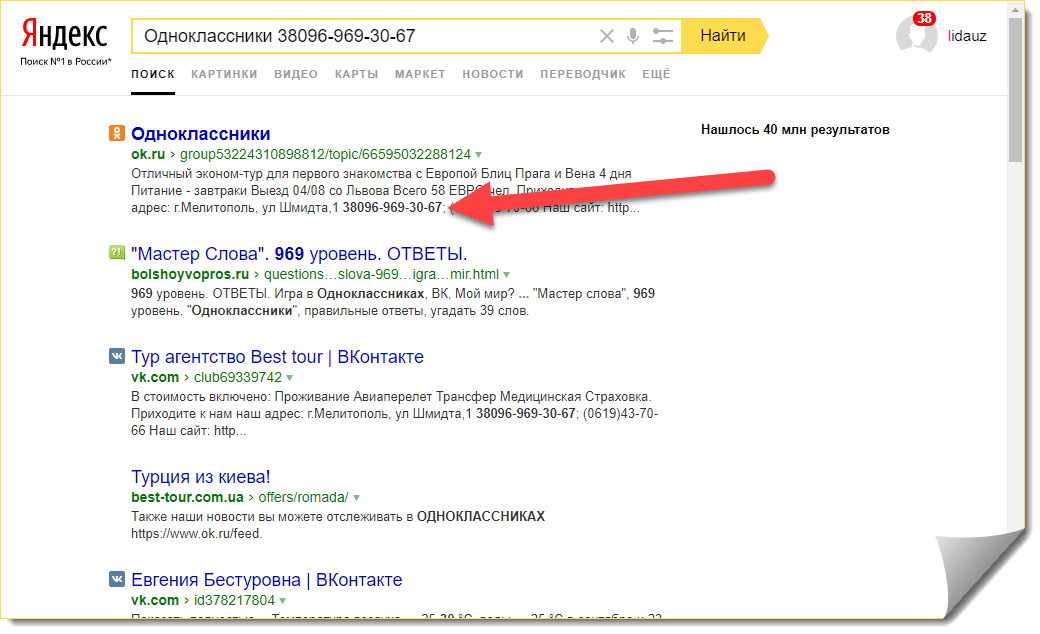Open Тур агентство Best tour | ВКонтакте result
1040x634 pixels.
pos(277,357)
